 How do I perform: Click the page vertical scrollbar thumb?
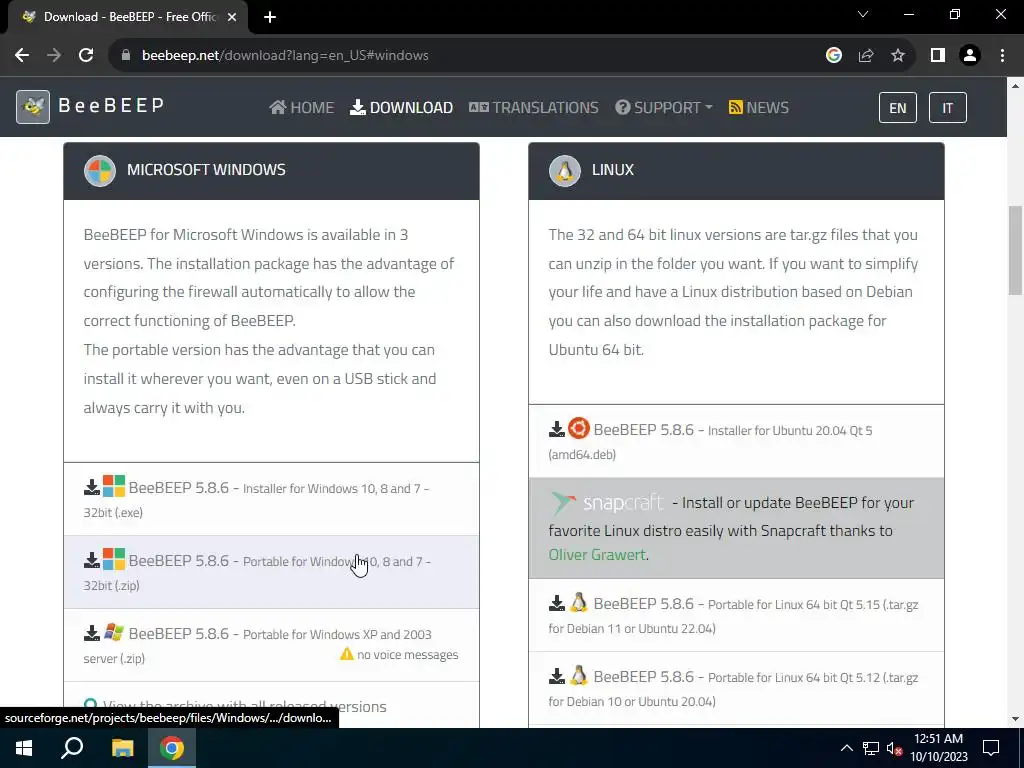[x=1015, y=250]
